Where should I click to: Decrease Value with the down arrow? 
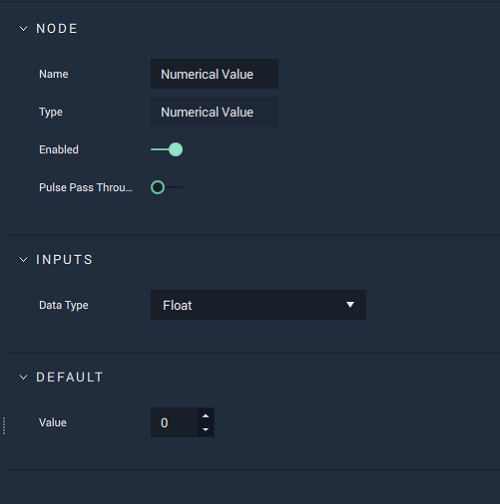click(206, 430)
